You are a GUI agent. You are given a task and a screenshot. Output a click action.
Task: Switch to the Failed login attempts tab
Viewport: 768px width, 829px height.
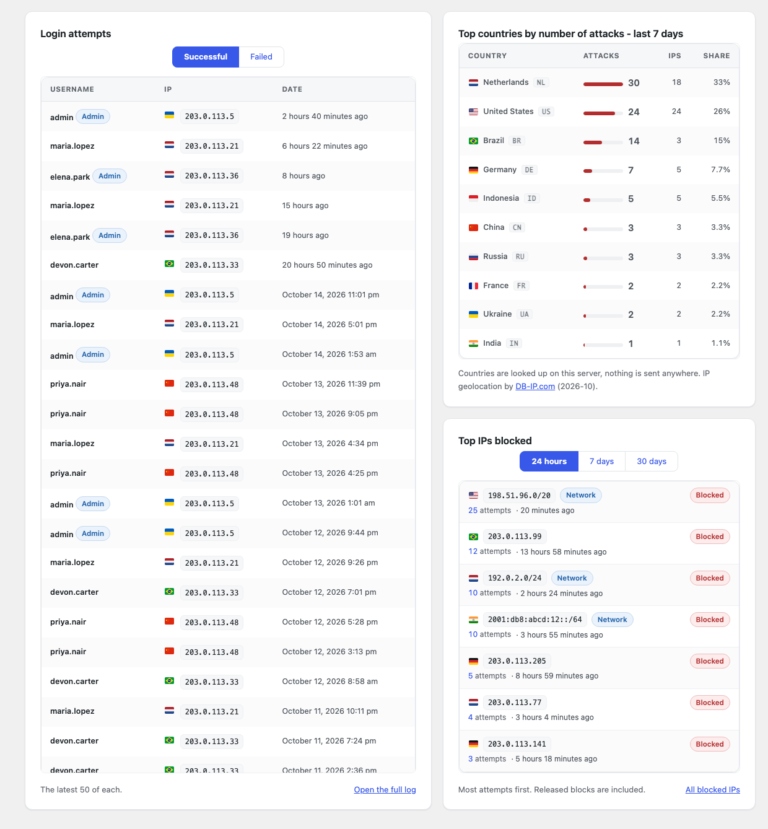point(261,57)
